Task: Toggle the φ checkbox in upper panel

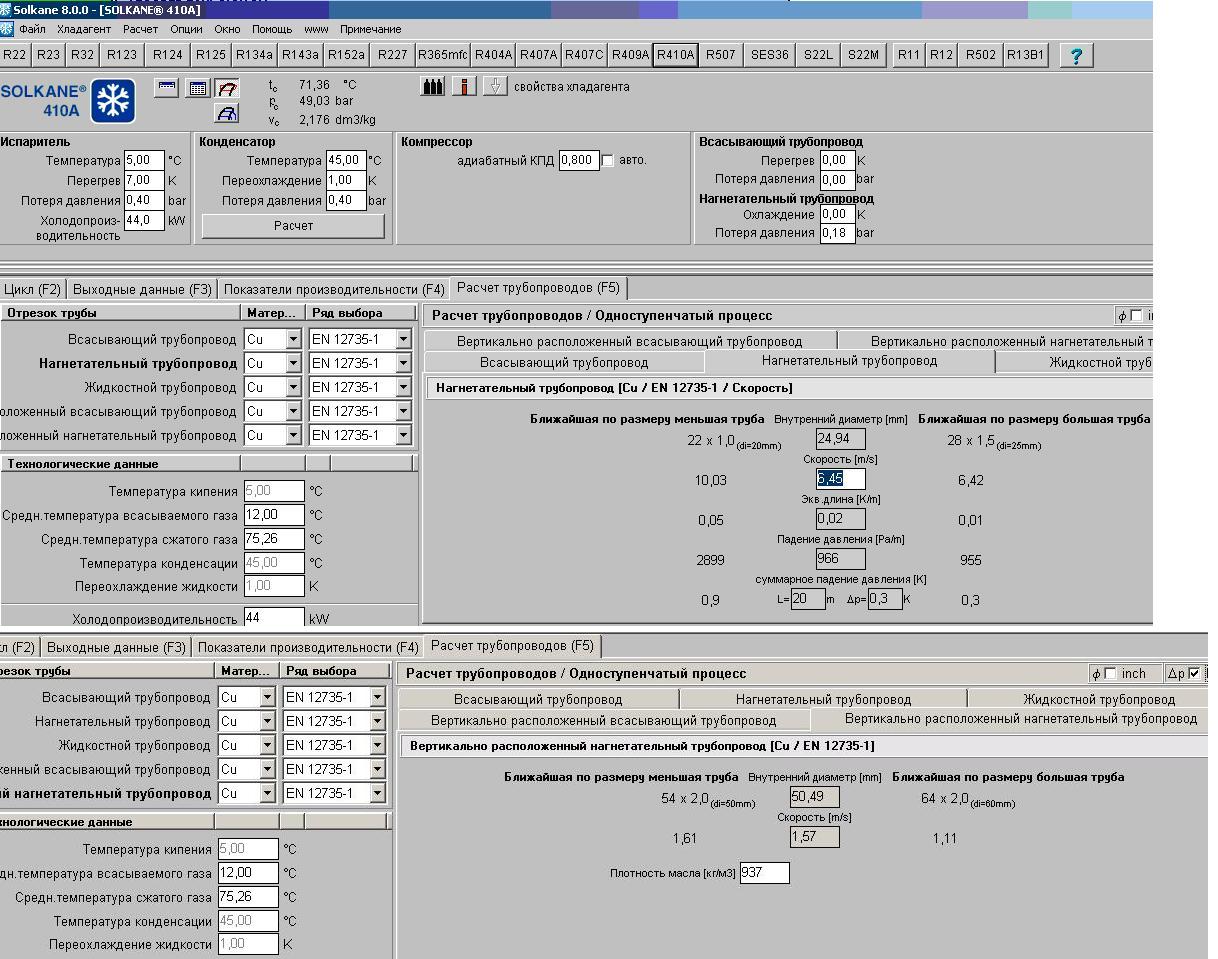Action: [1136, 316]
